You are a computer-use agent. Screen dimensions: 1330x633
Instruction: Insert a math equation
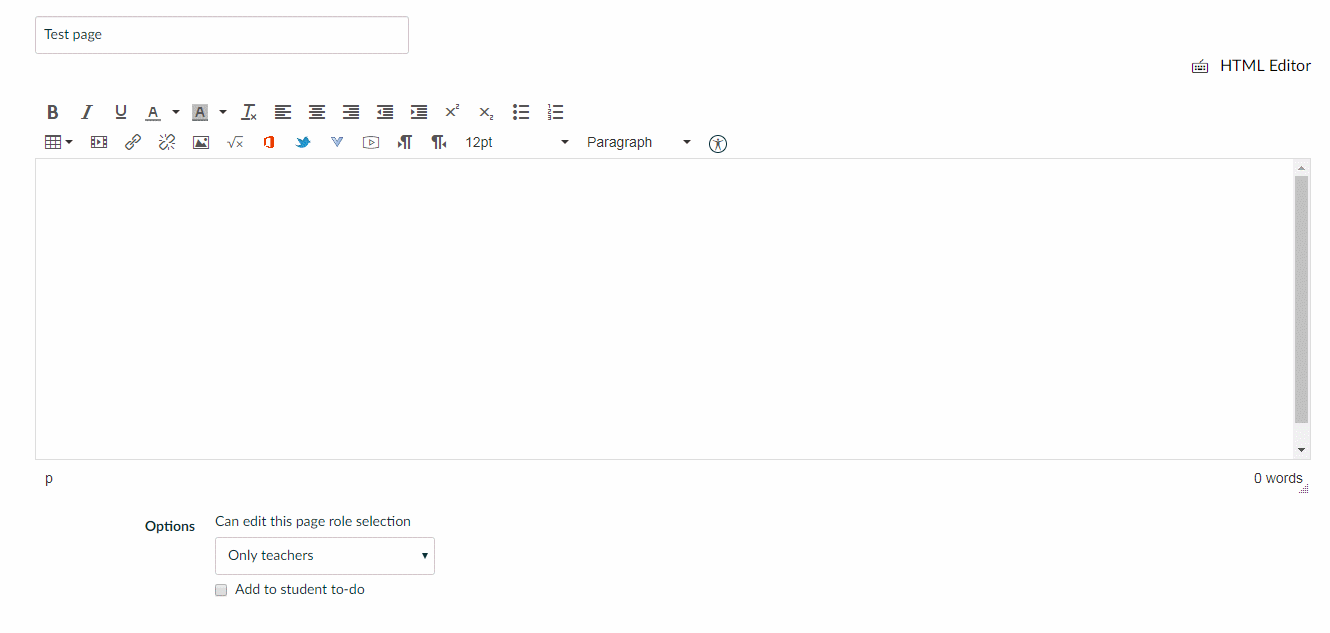[235, 143]
